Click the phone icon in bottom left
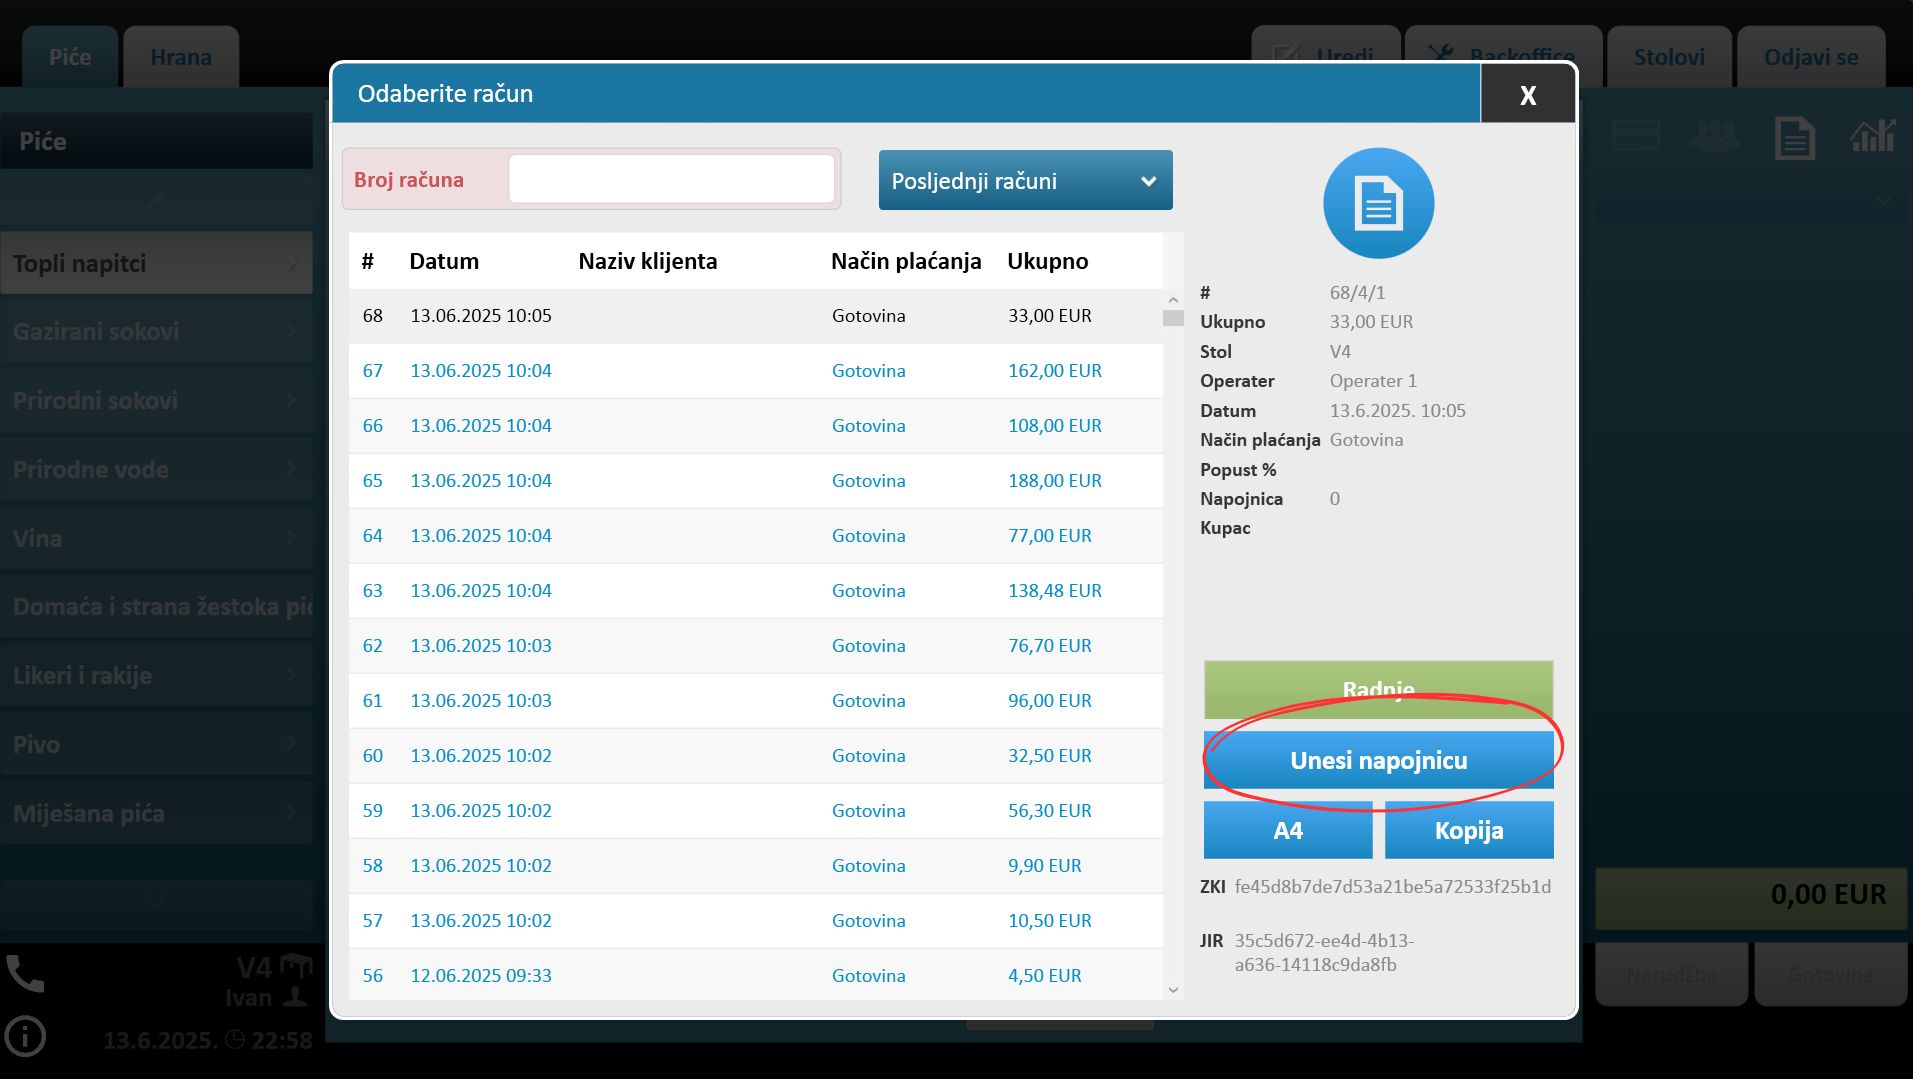The height and width of the screenshot is (1079, 1913). [25, 973]
